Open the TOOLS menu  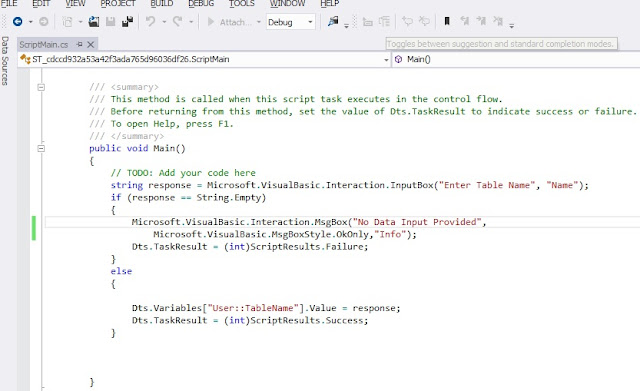[242, 4]
